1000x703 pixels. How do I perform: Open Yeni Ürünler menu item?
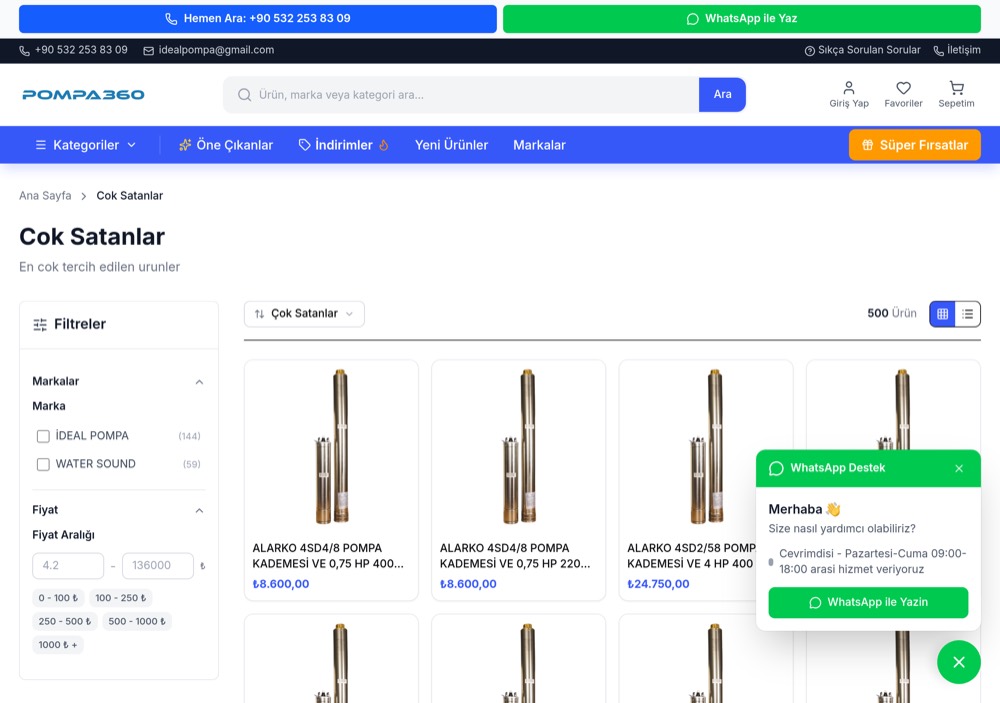click(x=452, y=145)
